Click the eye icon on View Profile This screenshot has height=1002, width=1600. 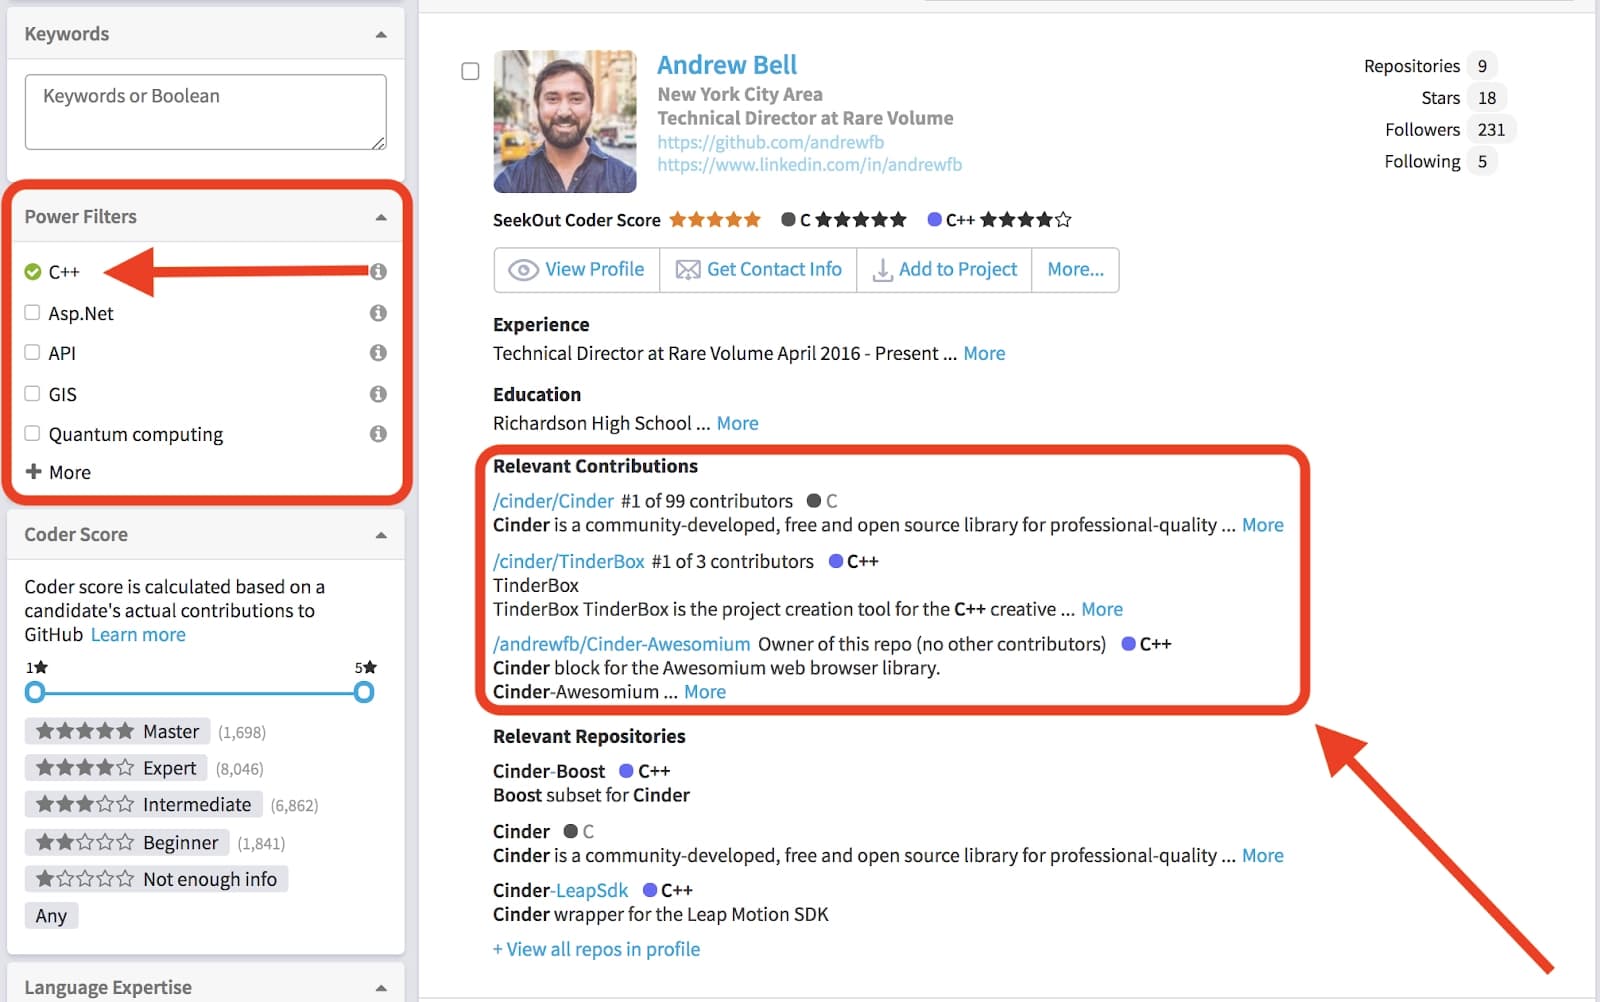[523, 269]
